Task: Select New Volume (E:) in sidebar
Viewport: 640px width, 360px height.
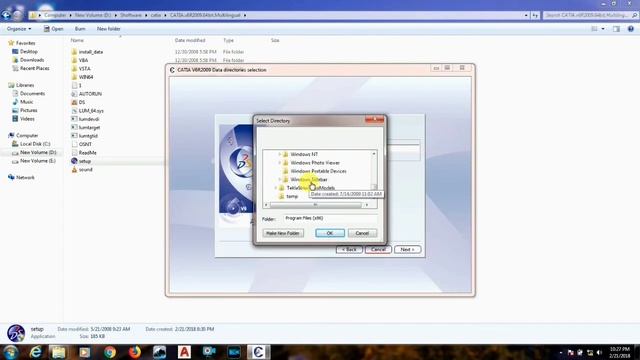Action: click(x=38, y=161)
